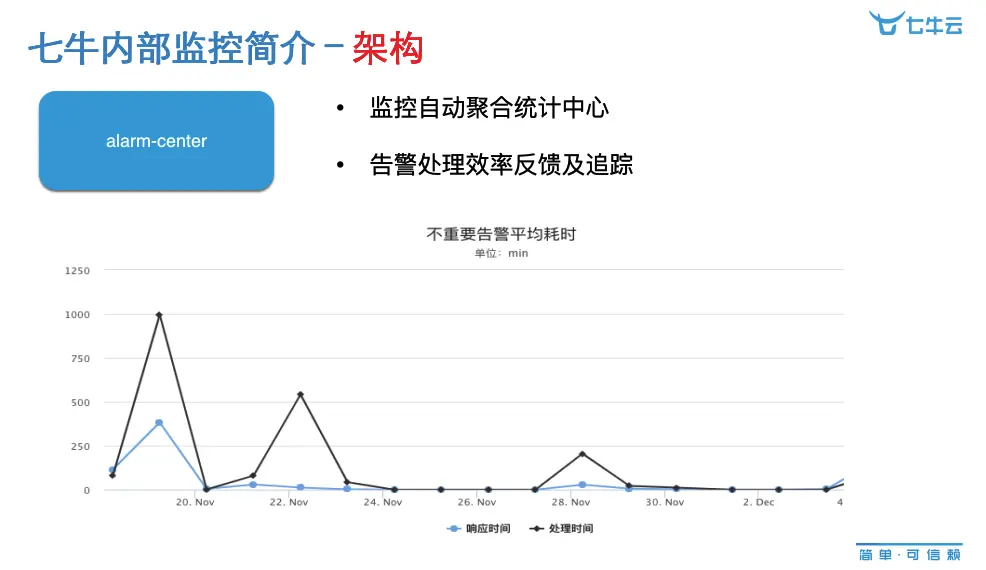This screenshot has width=986, height=570.
Task: Click the x-axis label 26. Nov
Action: [477, 502]
